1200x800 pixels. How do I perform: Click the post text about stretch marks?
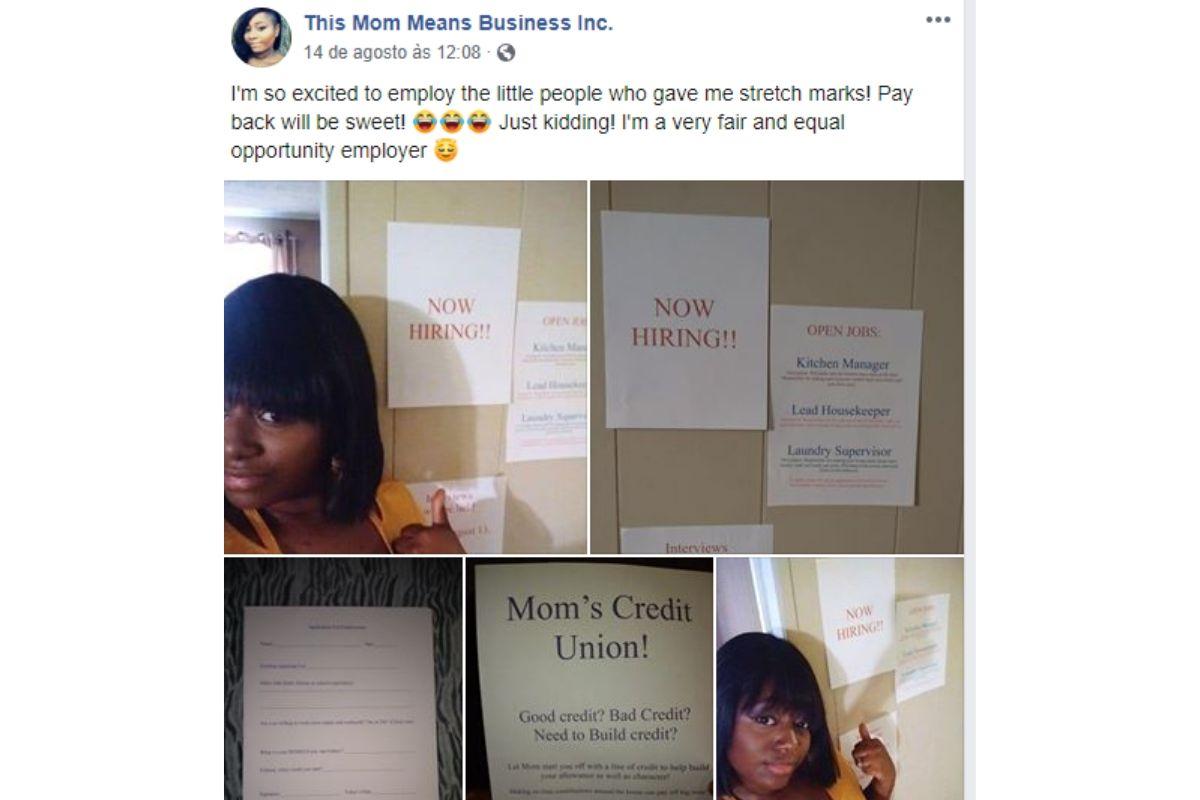[571, 123]
